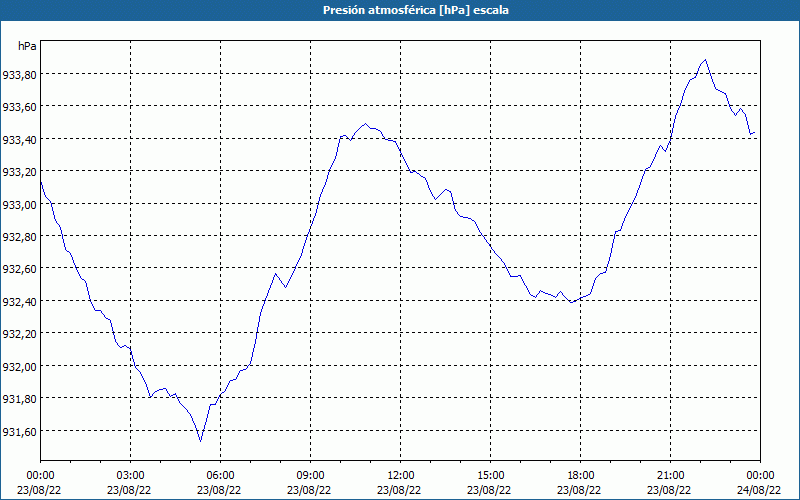Click the 23/08/22 date under 09:00
Image resolution: width=800 pixels, height=500 pixels.
click(309, 490)
